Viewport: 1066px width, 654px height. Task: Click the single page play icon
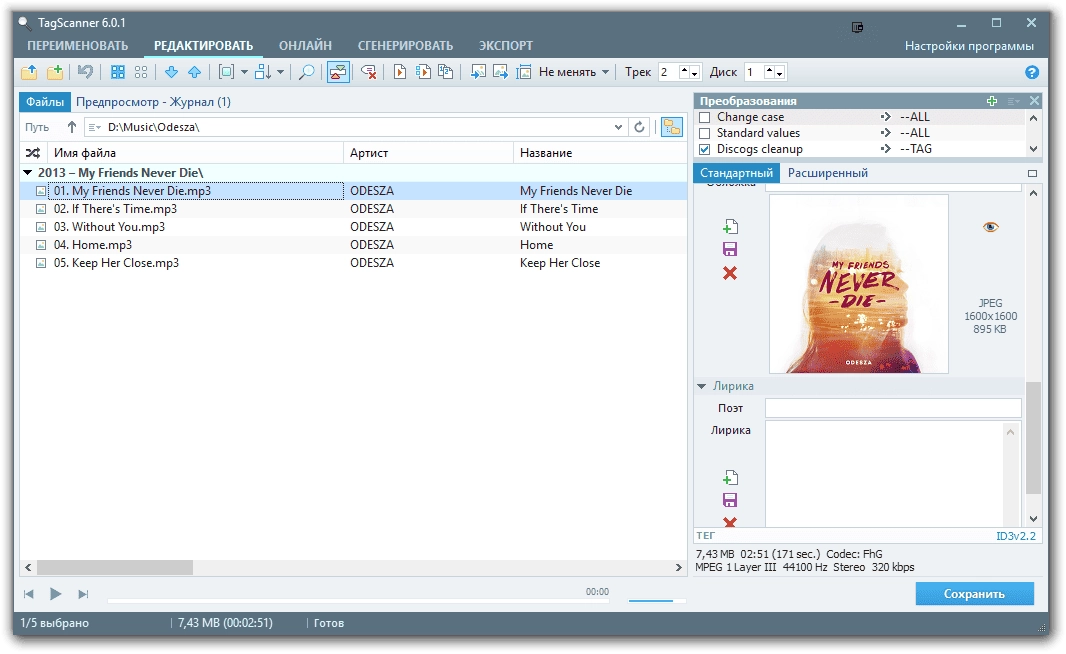[x=400, y=72]
